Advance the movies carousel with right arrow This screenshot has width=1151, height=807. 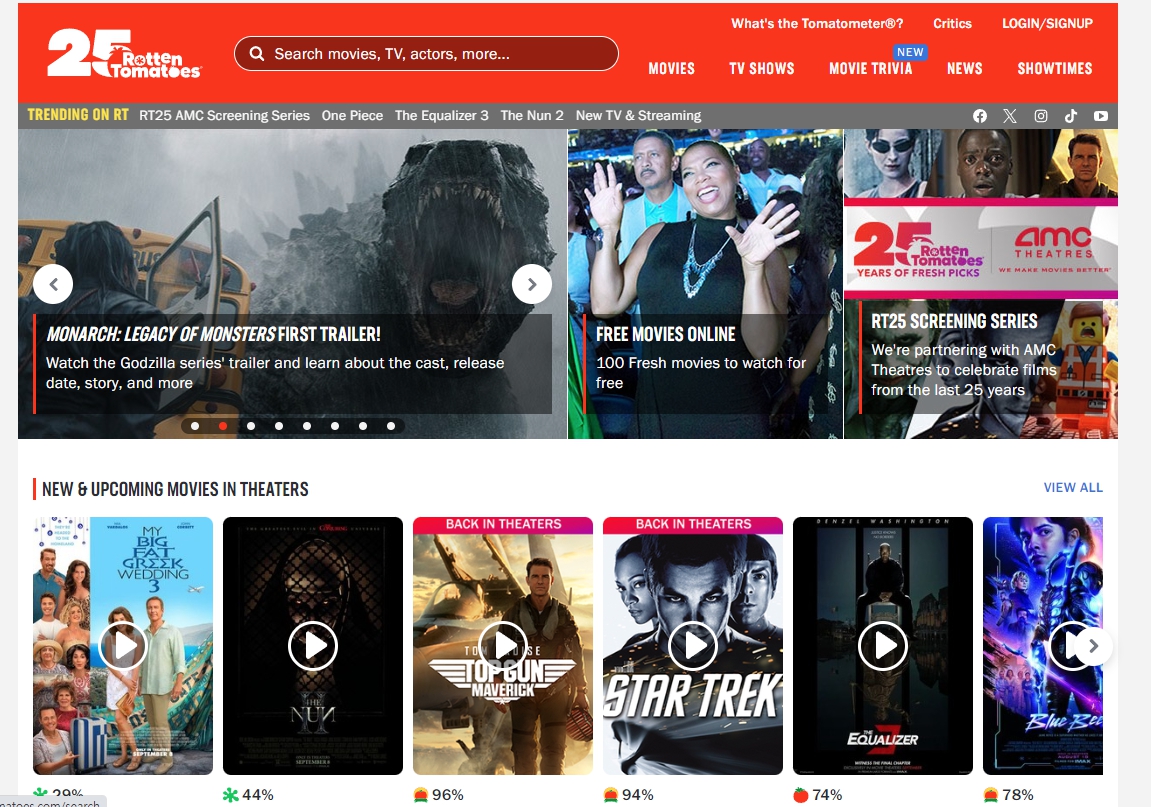pyautogui.click(x=1093, y=646)
